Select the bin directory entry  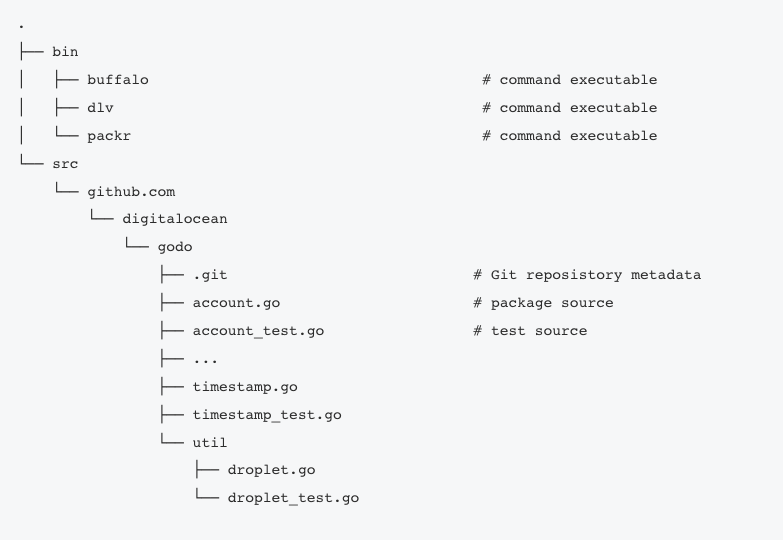tap(65, 52)
